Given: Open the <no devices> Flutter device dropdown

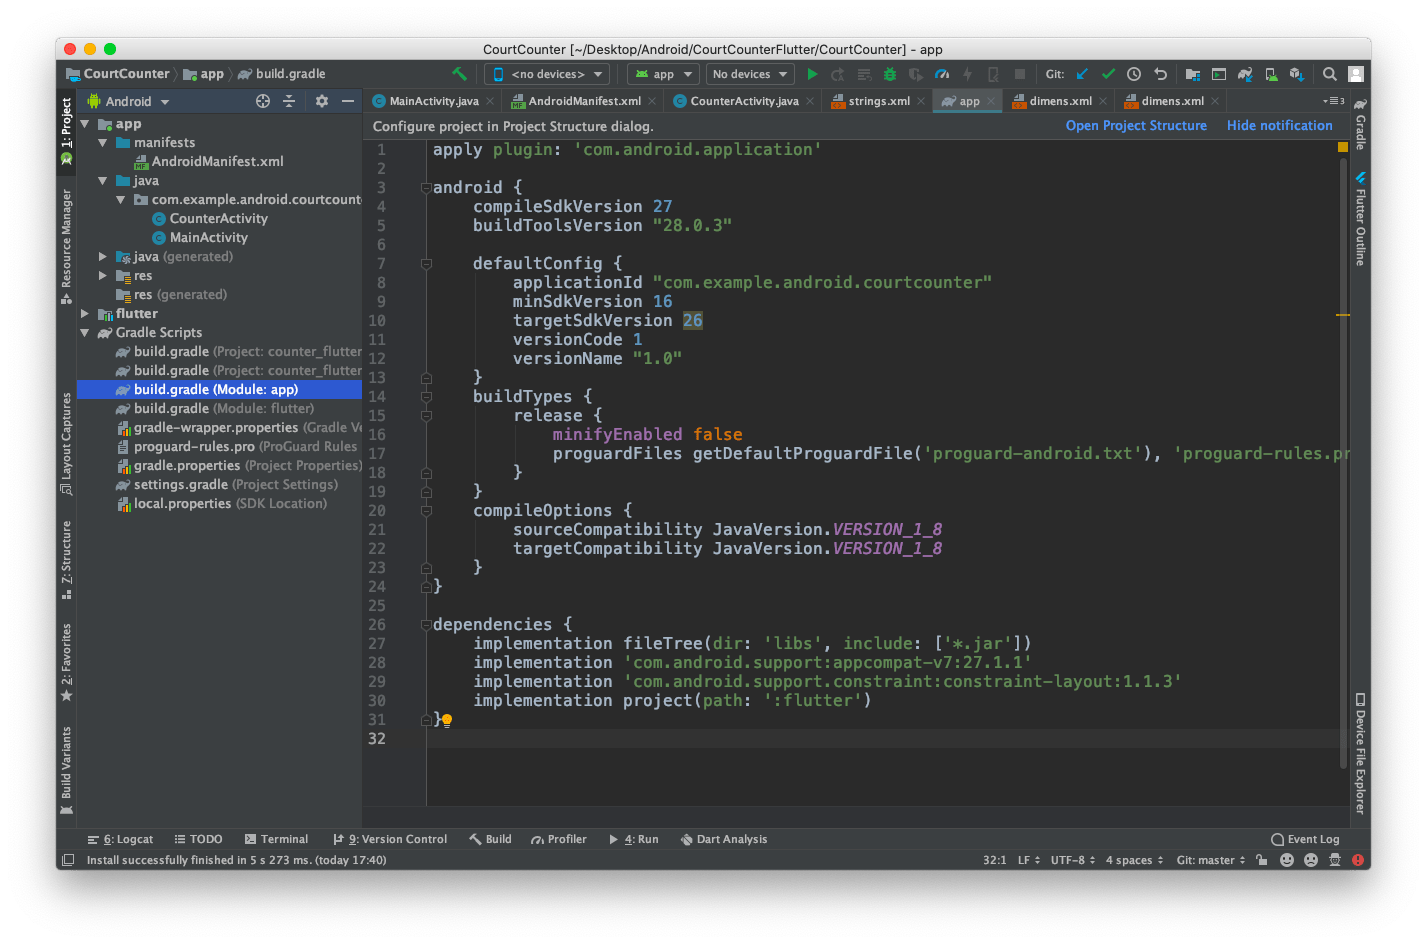Looking at the screenshot, I should pyautogui.click(x=547, y=74).
